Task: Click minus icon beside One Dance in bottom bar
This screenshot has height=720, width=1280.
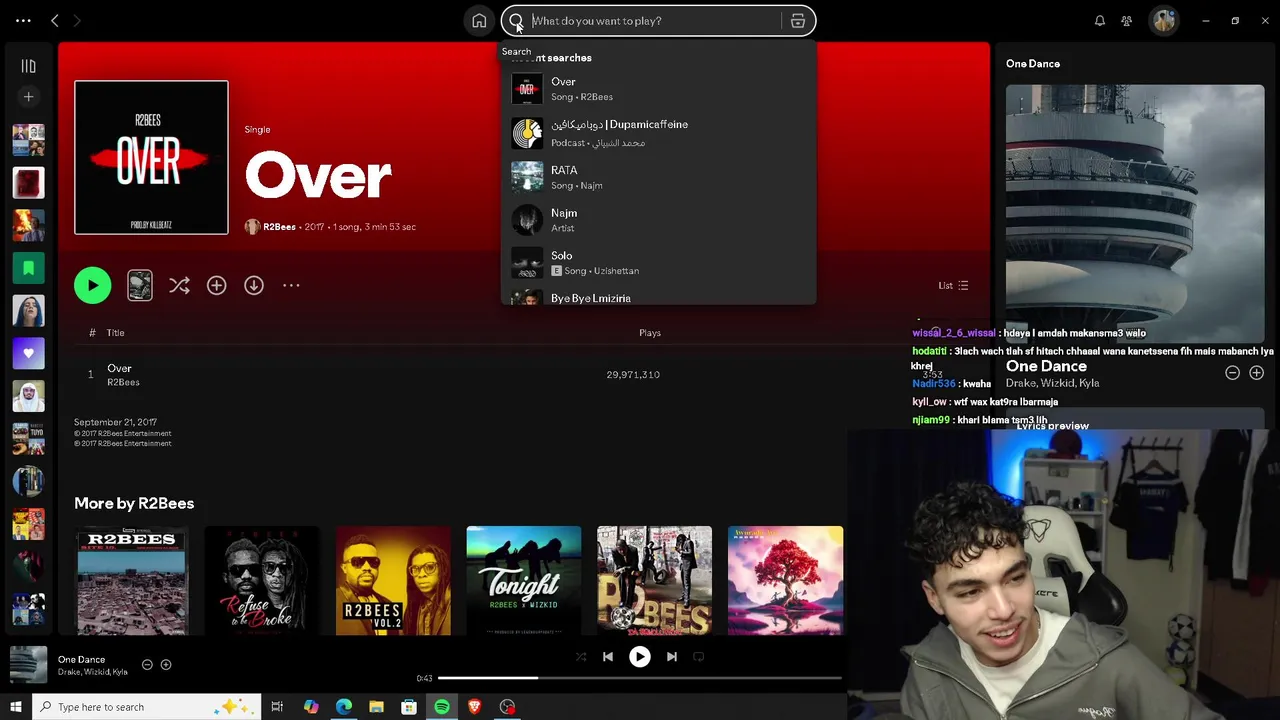Action: point(147,664)
